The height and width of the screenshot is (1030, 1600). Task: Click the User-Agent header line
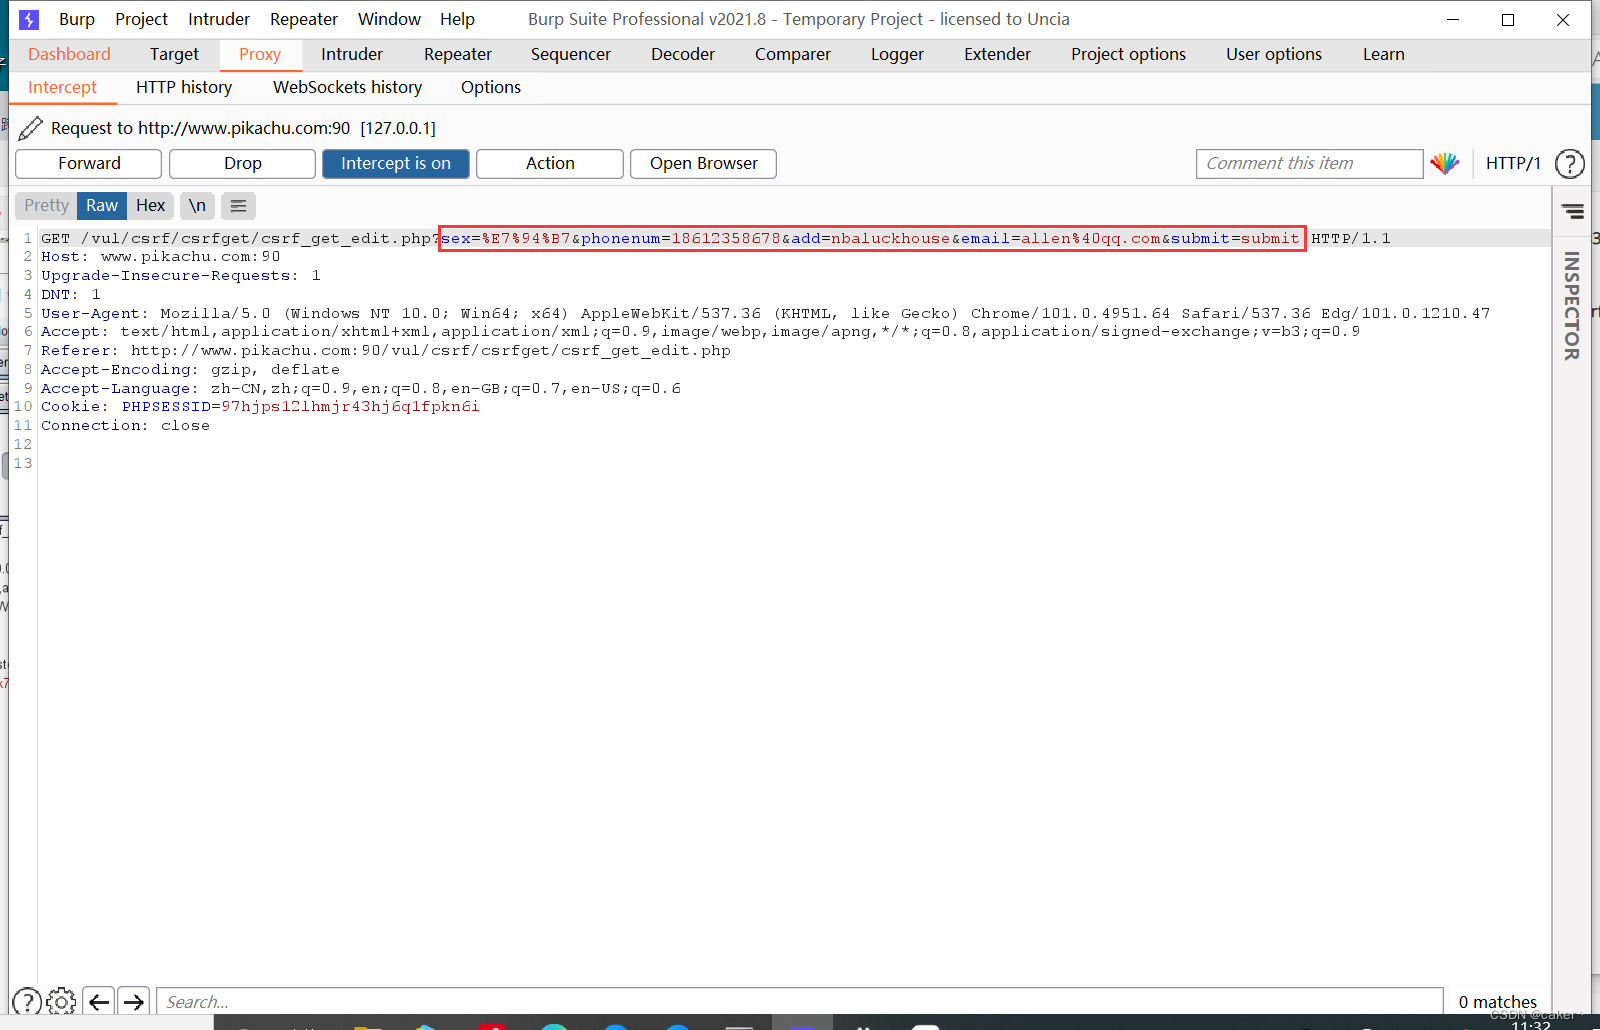click(x=765, y=314)
